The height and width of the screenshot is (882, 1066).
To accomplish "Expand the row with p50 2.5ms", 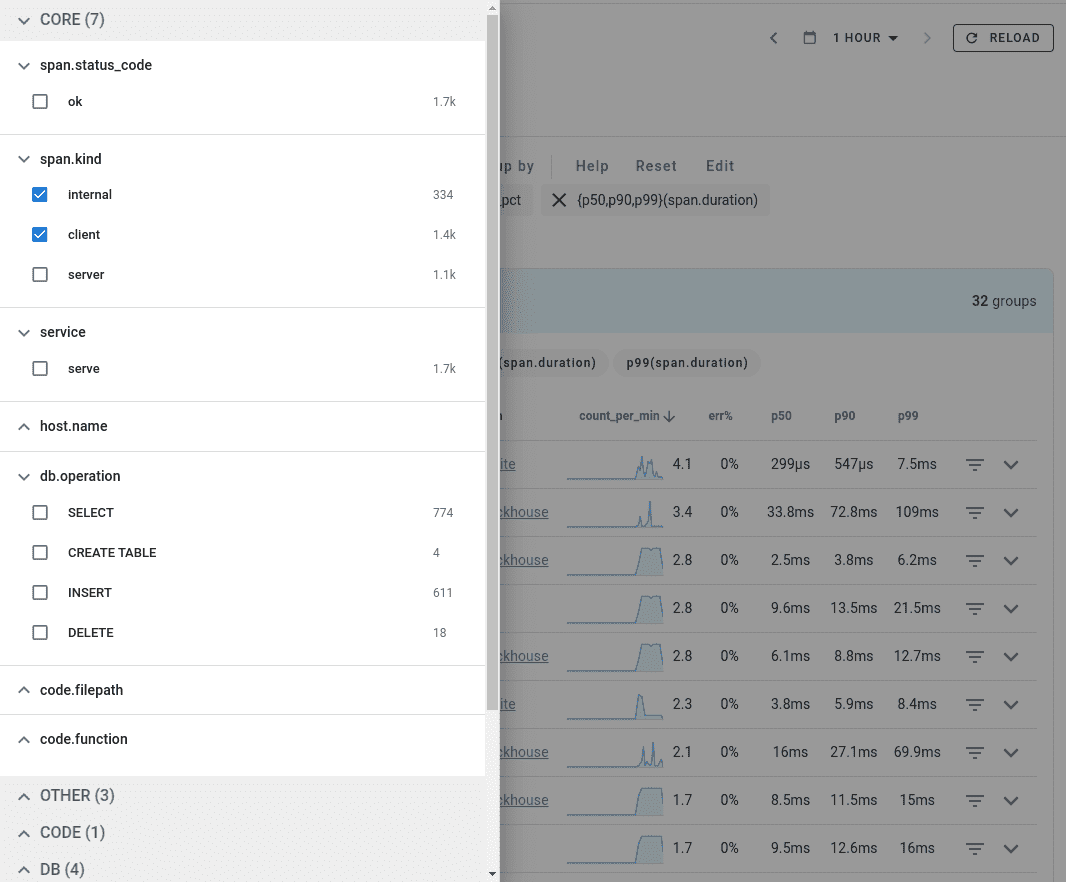I will point(1011,561).
